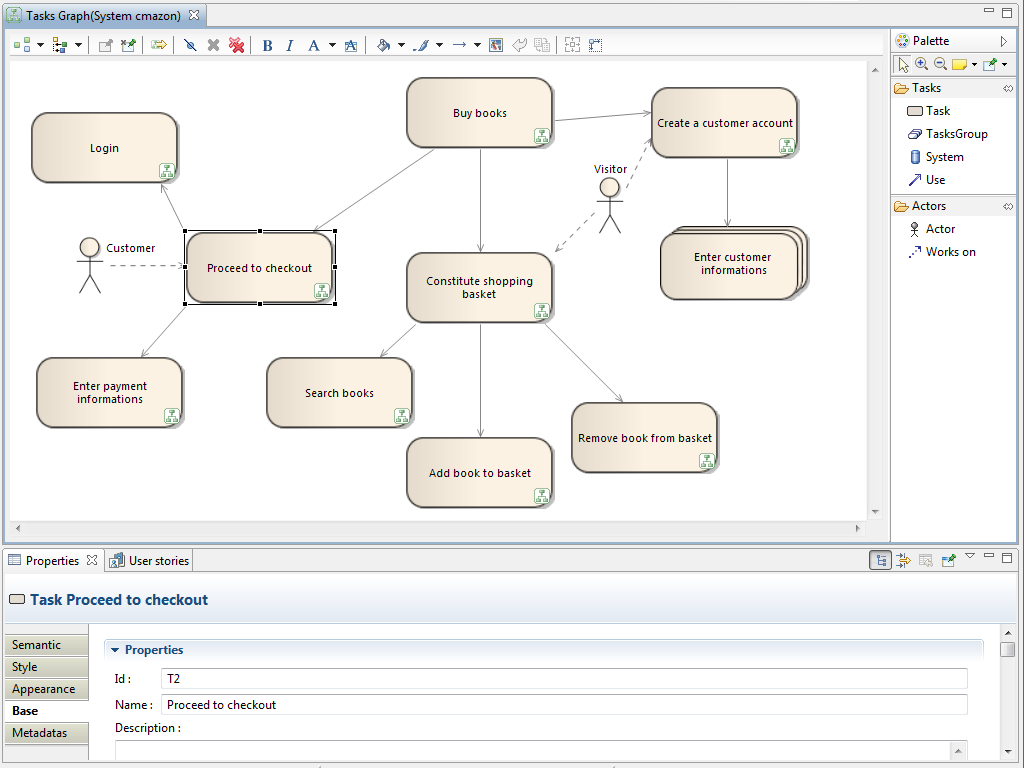Open the Select All dropdown arrow
The image size is (1024, 768).
pyautogui.click(x=78, y=45)
